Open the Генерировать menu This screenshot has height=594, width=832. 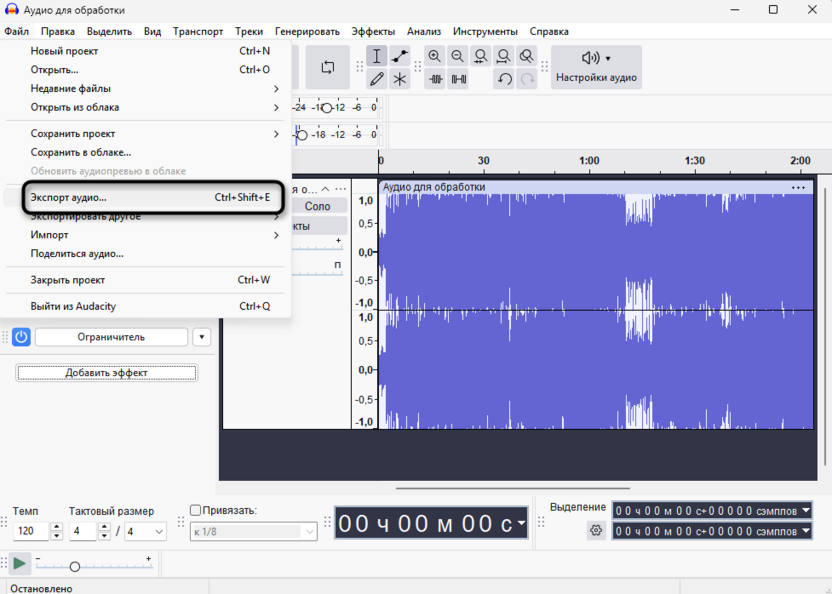[x=307, y=31]
